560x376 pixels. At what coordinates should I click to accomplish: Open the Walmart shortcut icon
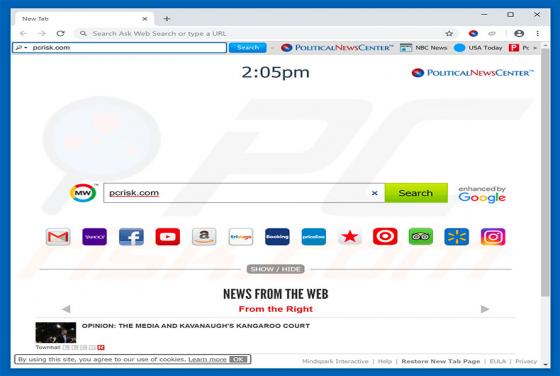[x=456, y=237]
